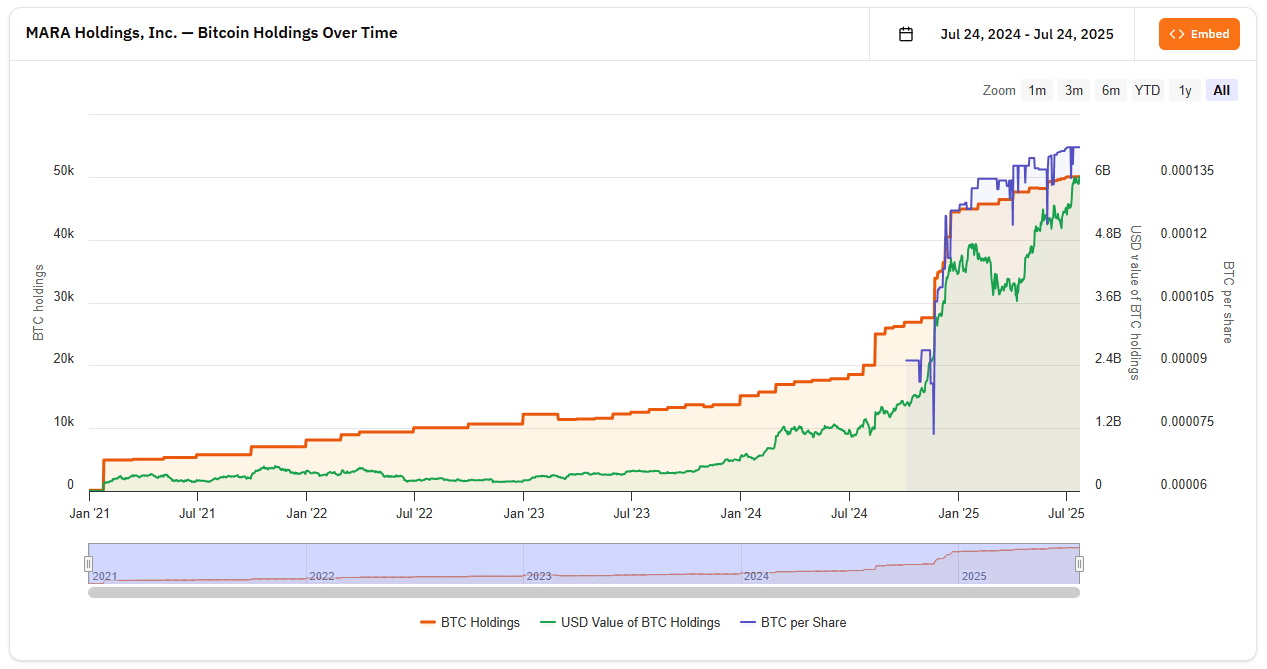Click the Jul '24 x-axis label
This screenshot has width=1267, height=669.
pos(849,513)
